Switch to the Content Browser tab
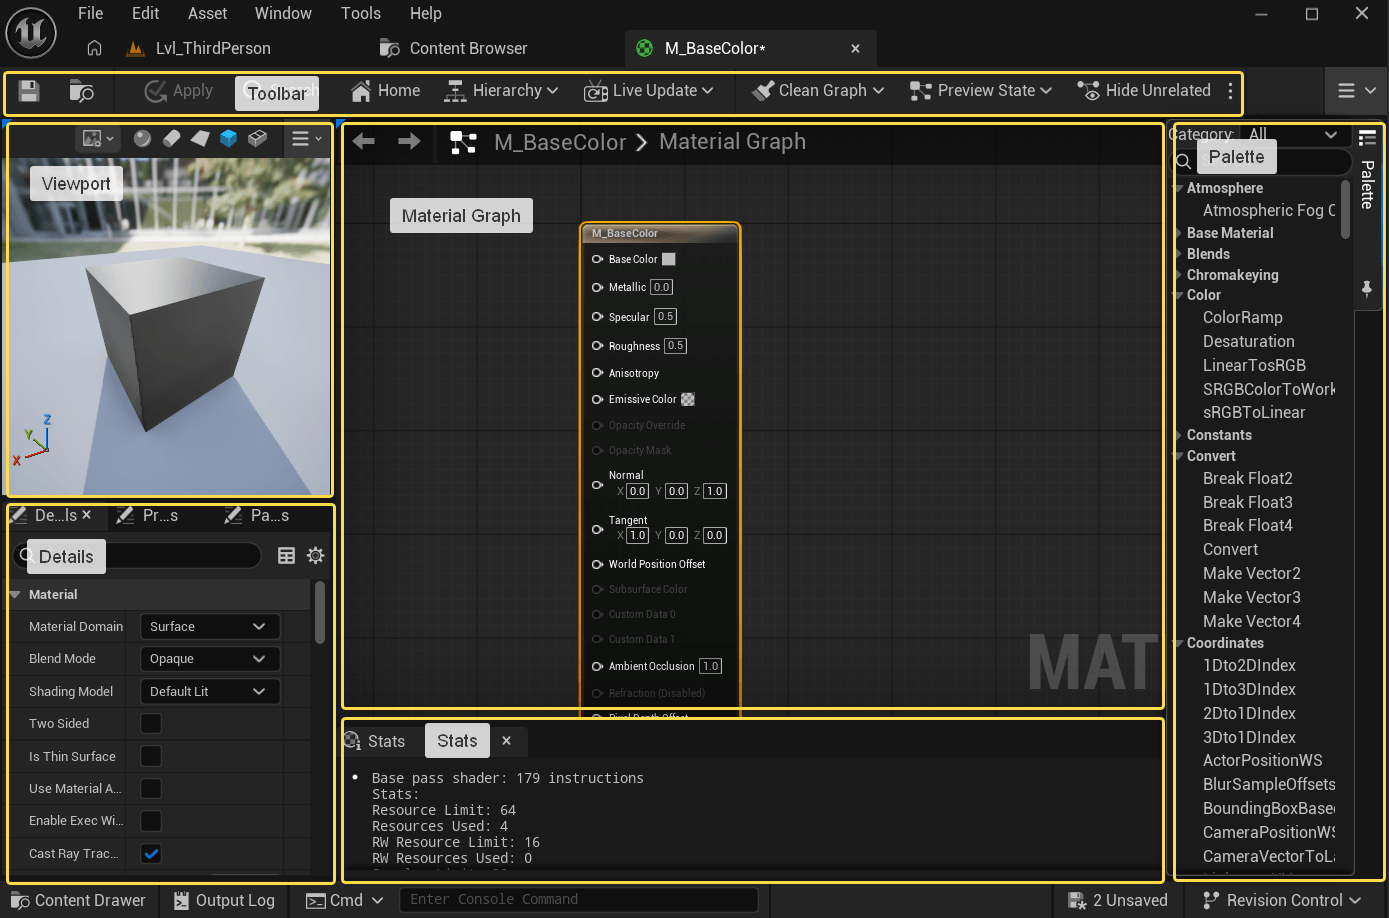The height and width of the screenshot is (918, 1389). point(455,48)
